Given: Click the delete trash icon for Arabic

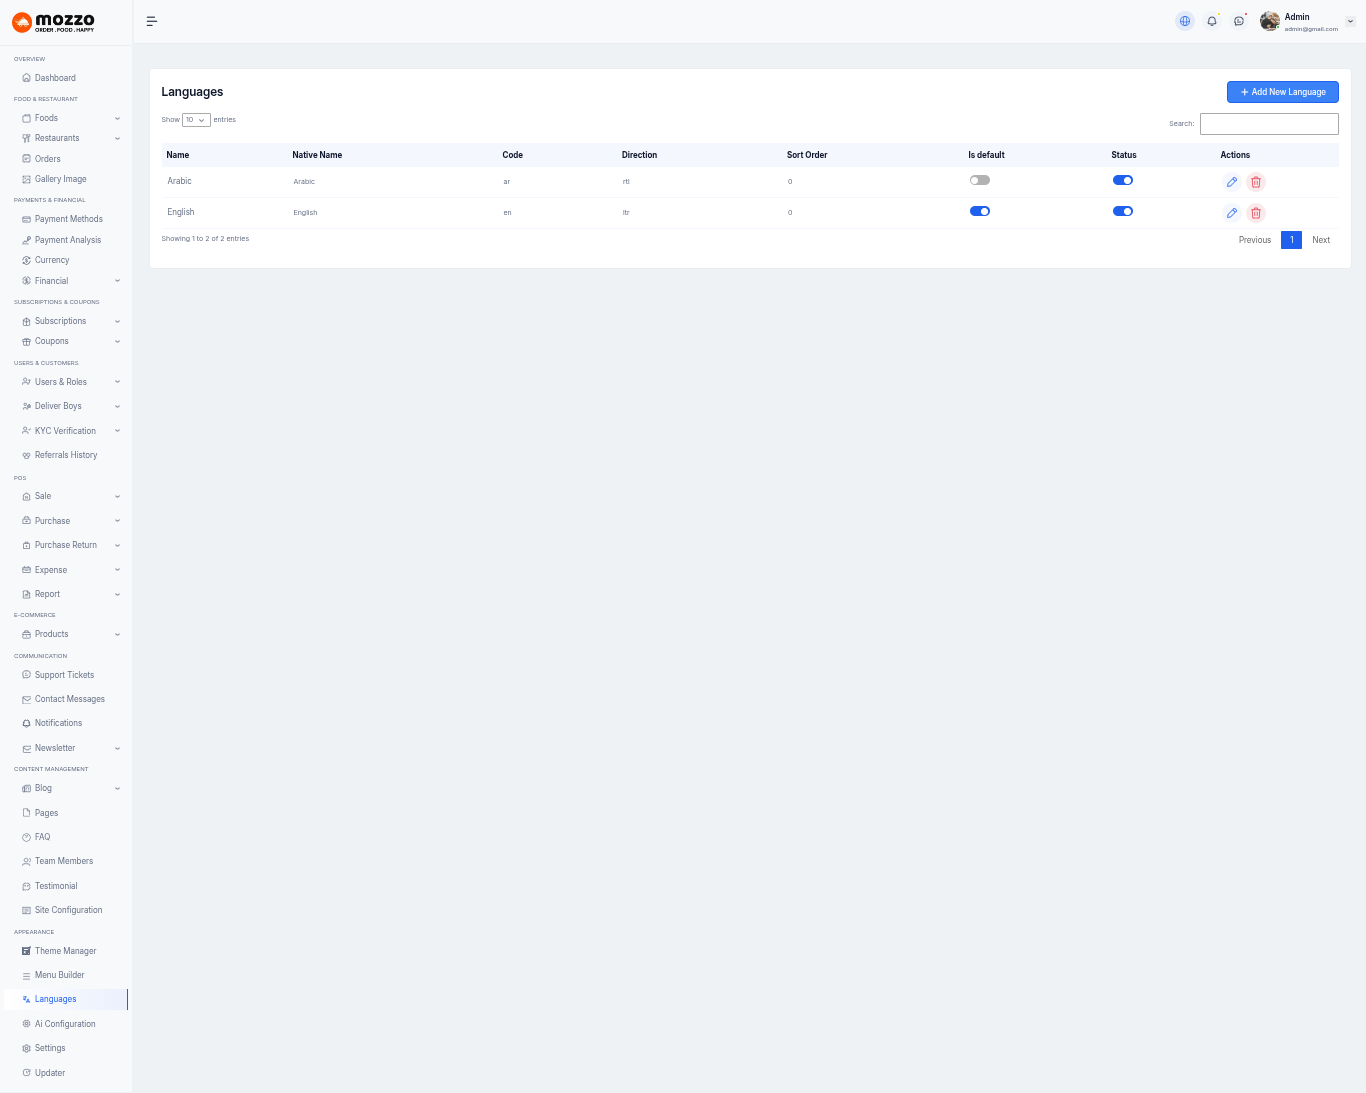Looking at the screenshot, I should pyautogui.click(x=1256, y=182).
